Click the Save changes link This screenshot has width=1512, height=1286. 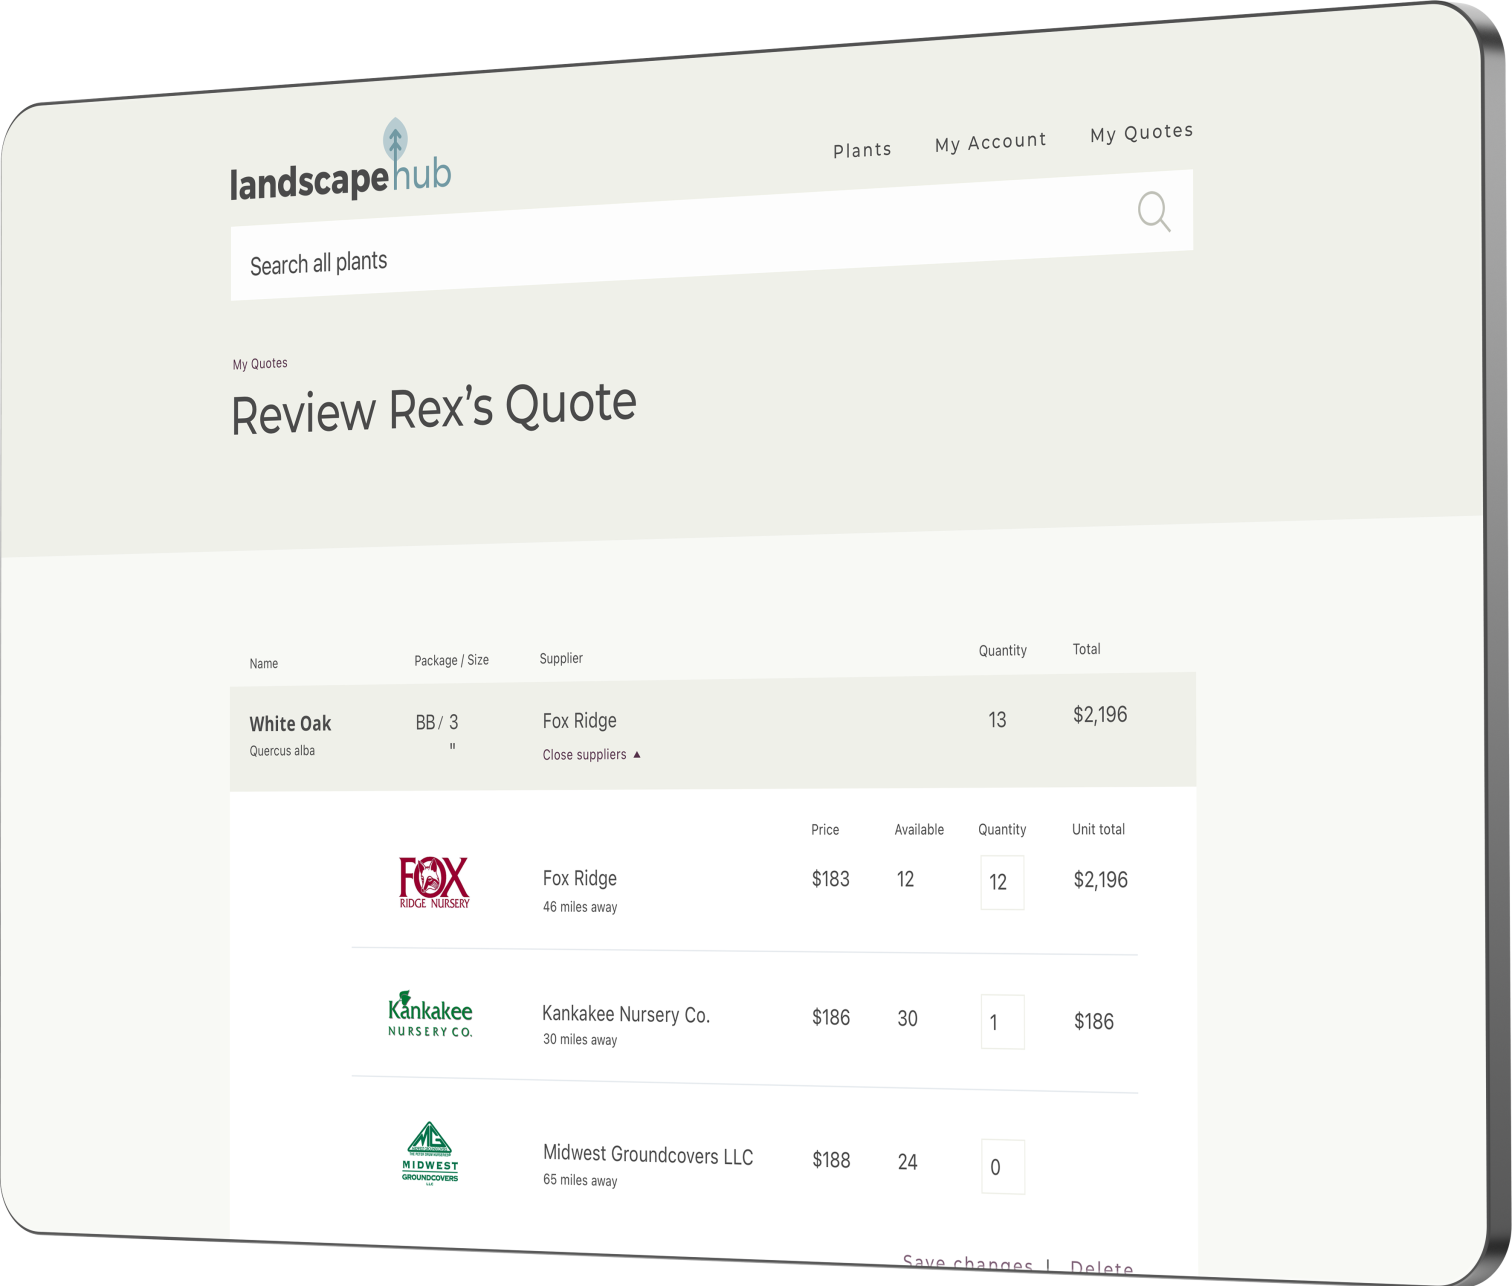pos(967,1264)
